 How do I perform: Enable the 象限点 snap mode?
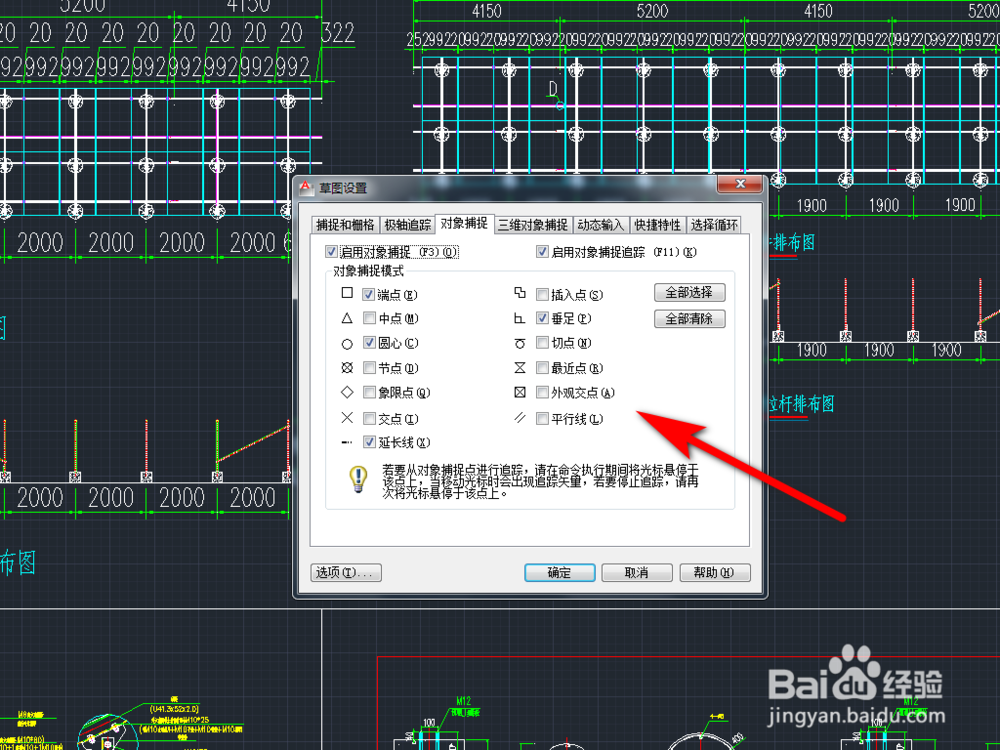(369, 392)
